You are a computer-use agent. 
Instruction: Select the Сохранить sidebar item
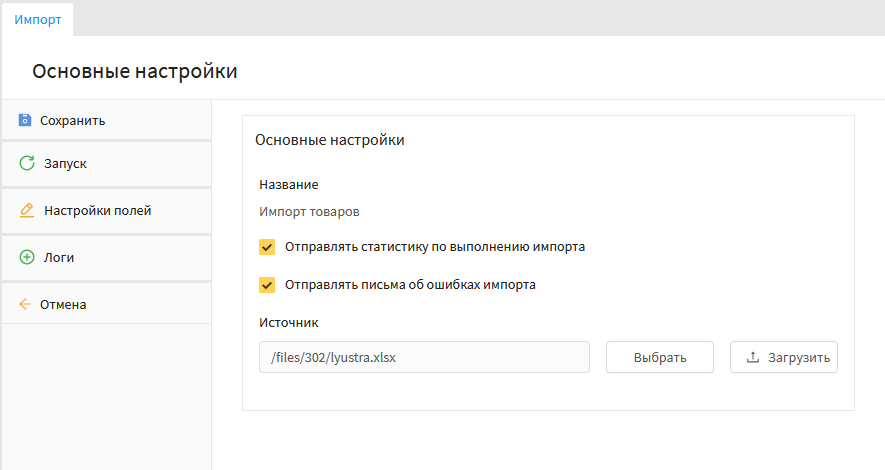(x=73, y=121)
